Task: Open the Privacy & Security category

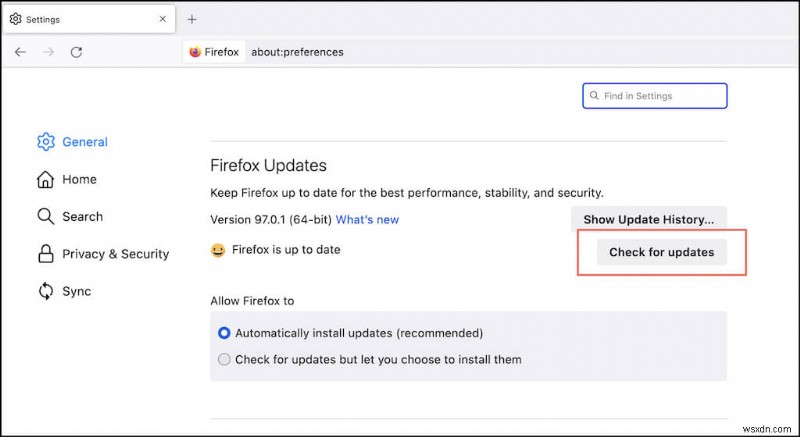Action: coord(103,253)
